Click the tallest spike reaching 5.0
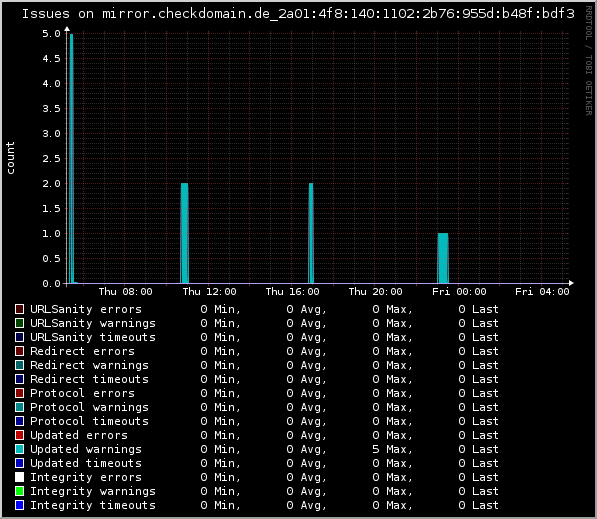This screenshot has width=597, height=519. click(71, 158)
